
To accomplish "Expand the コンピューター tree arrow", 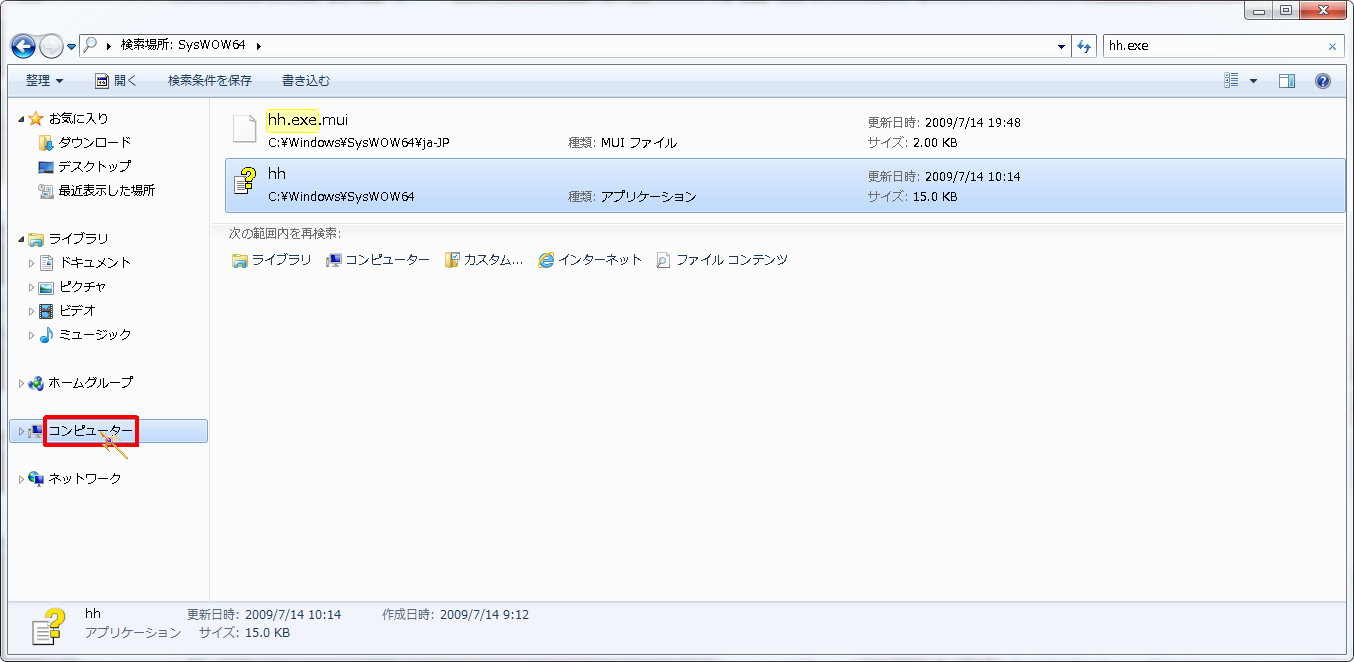I will (22, 431).
